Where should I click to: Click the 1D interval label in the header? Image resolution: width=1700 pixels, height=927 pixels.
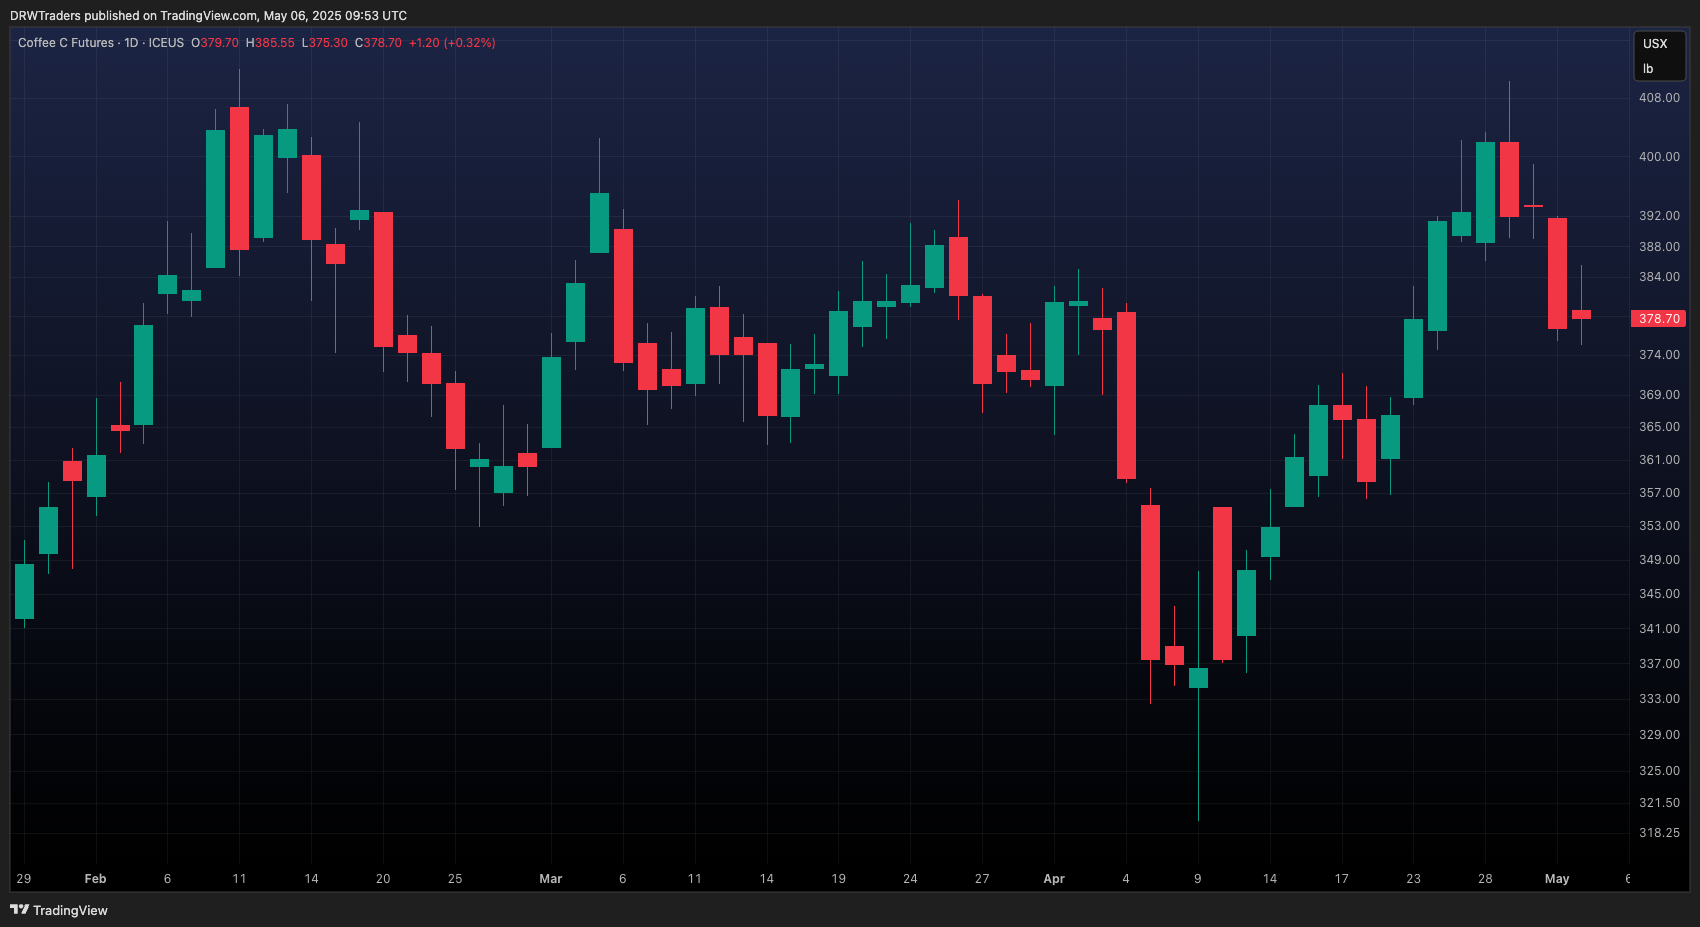coord(131,43)
